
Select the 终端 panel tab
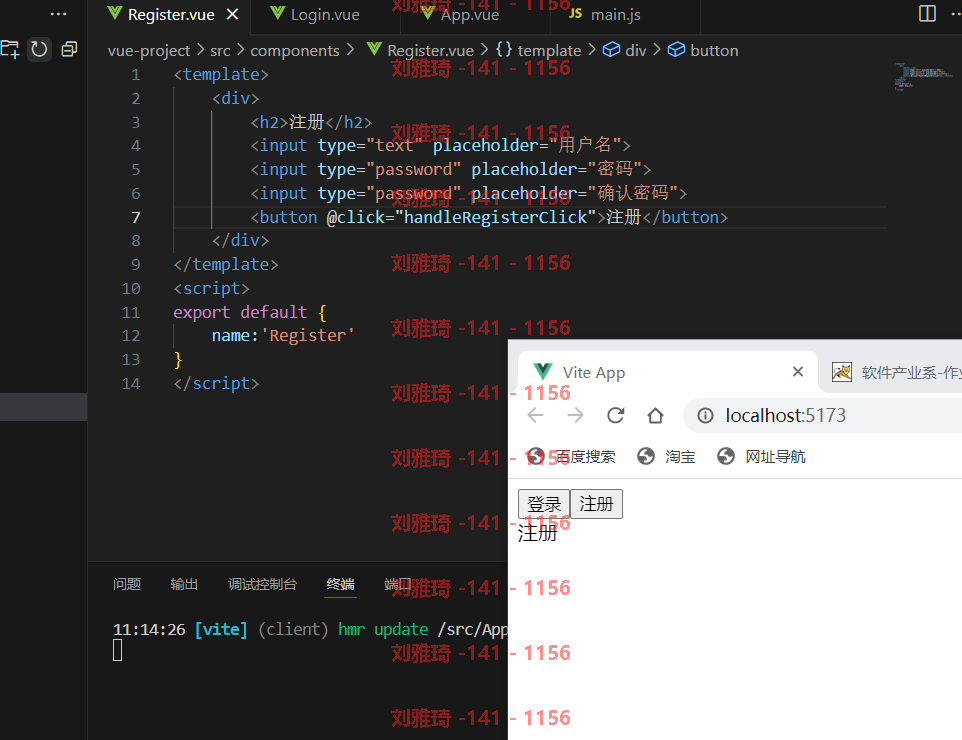point(341,584)
